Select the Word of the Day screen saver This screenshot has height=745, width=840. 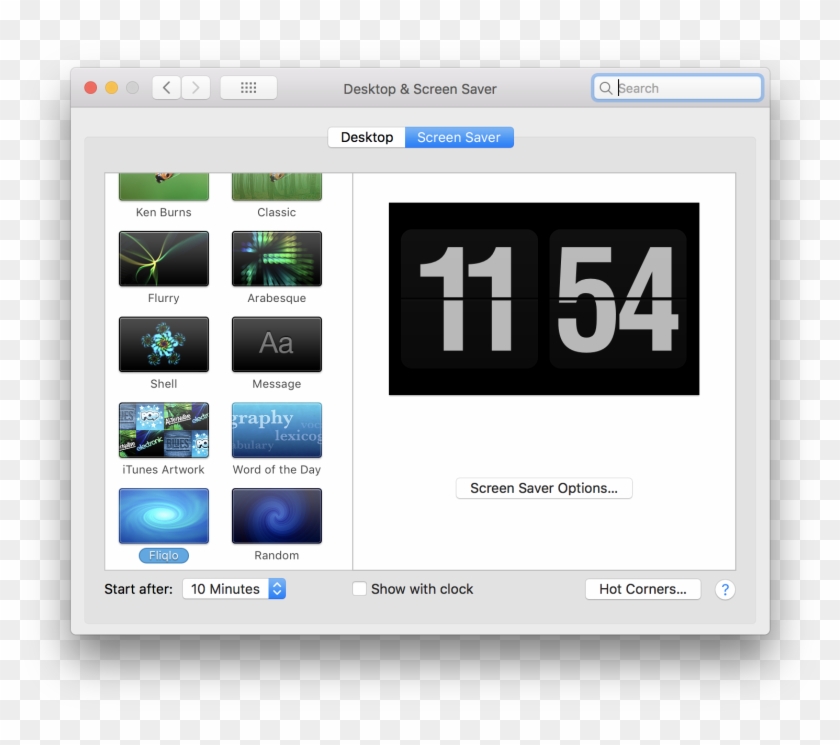(276, 430)
